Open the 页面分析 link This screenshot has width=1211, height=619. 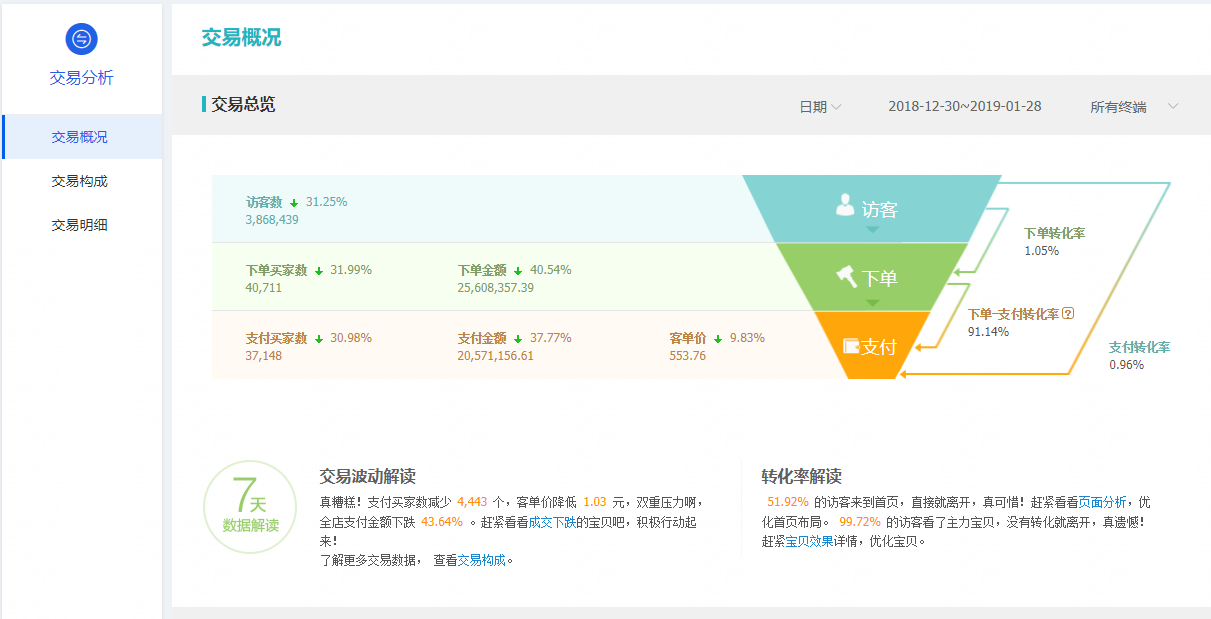click(1103, 502)
